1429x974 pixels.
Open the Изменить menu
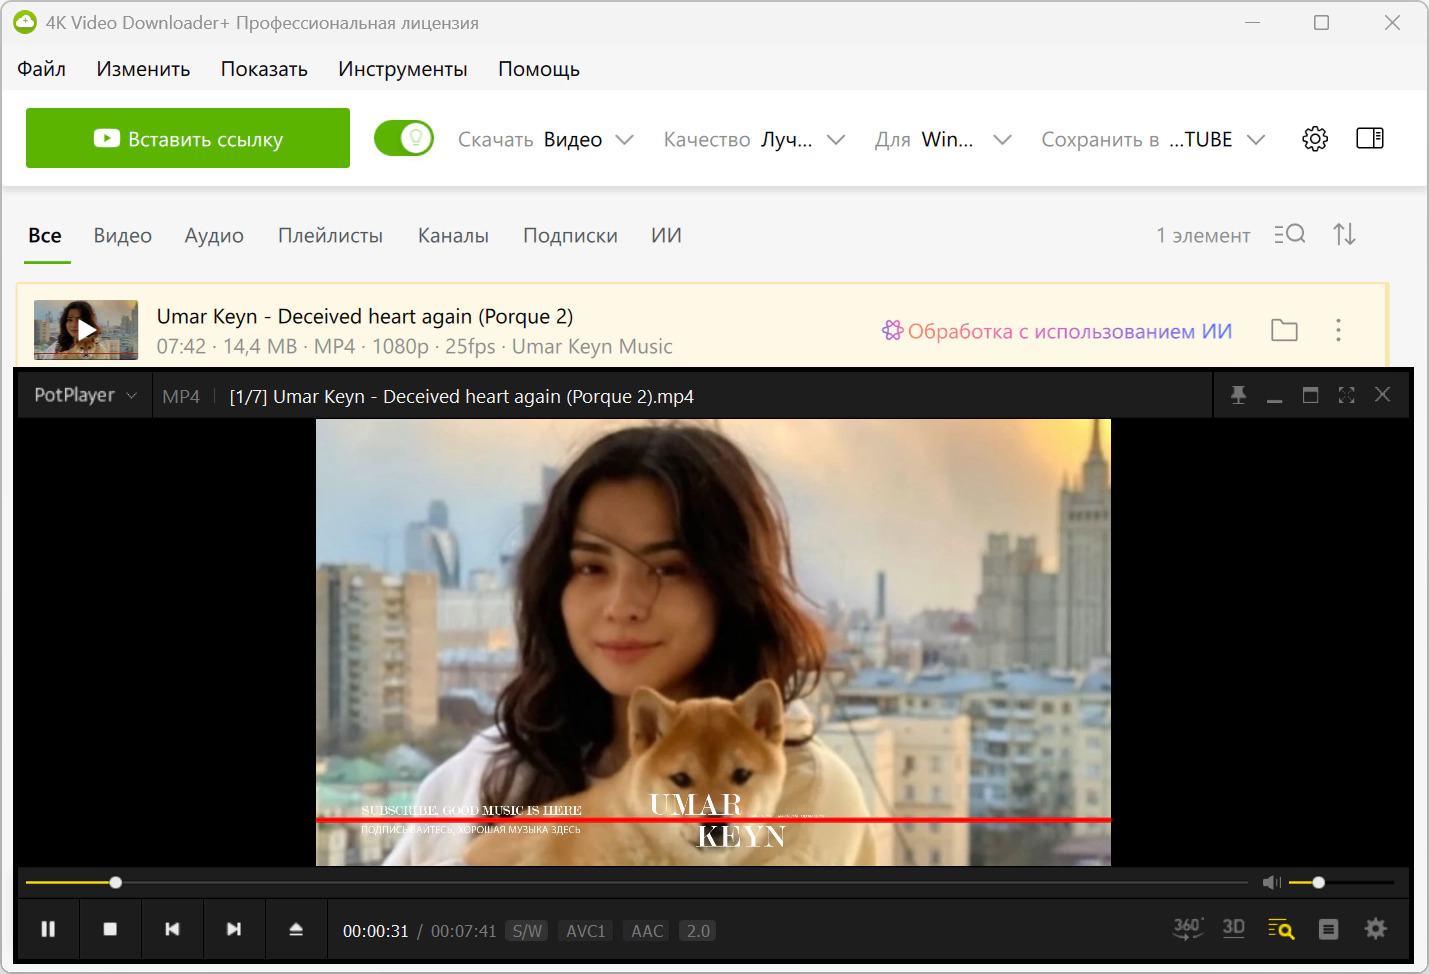click(x=143, y=69)
